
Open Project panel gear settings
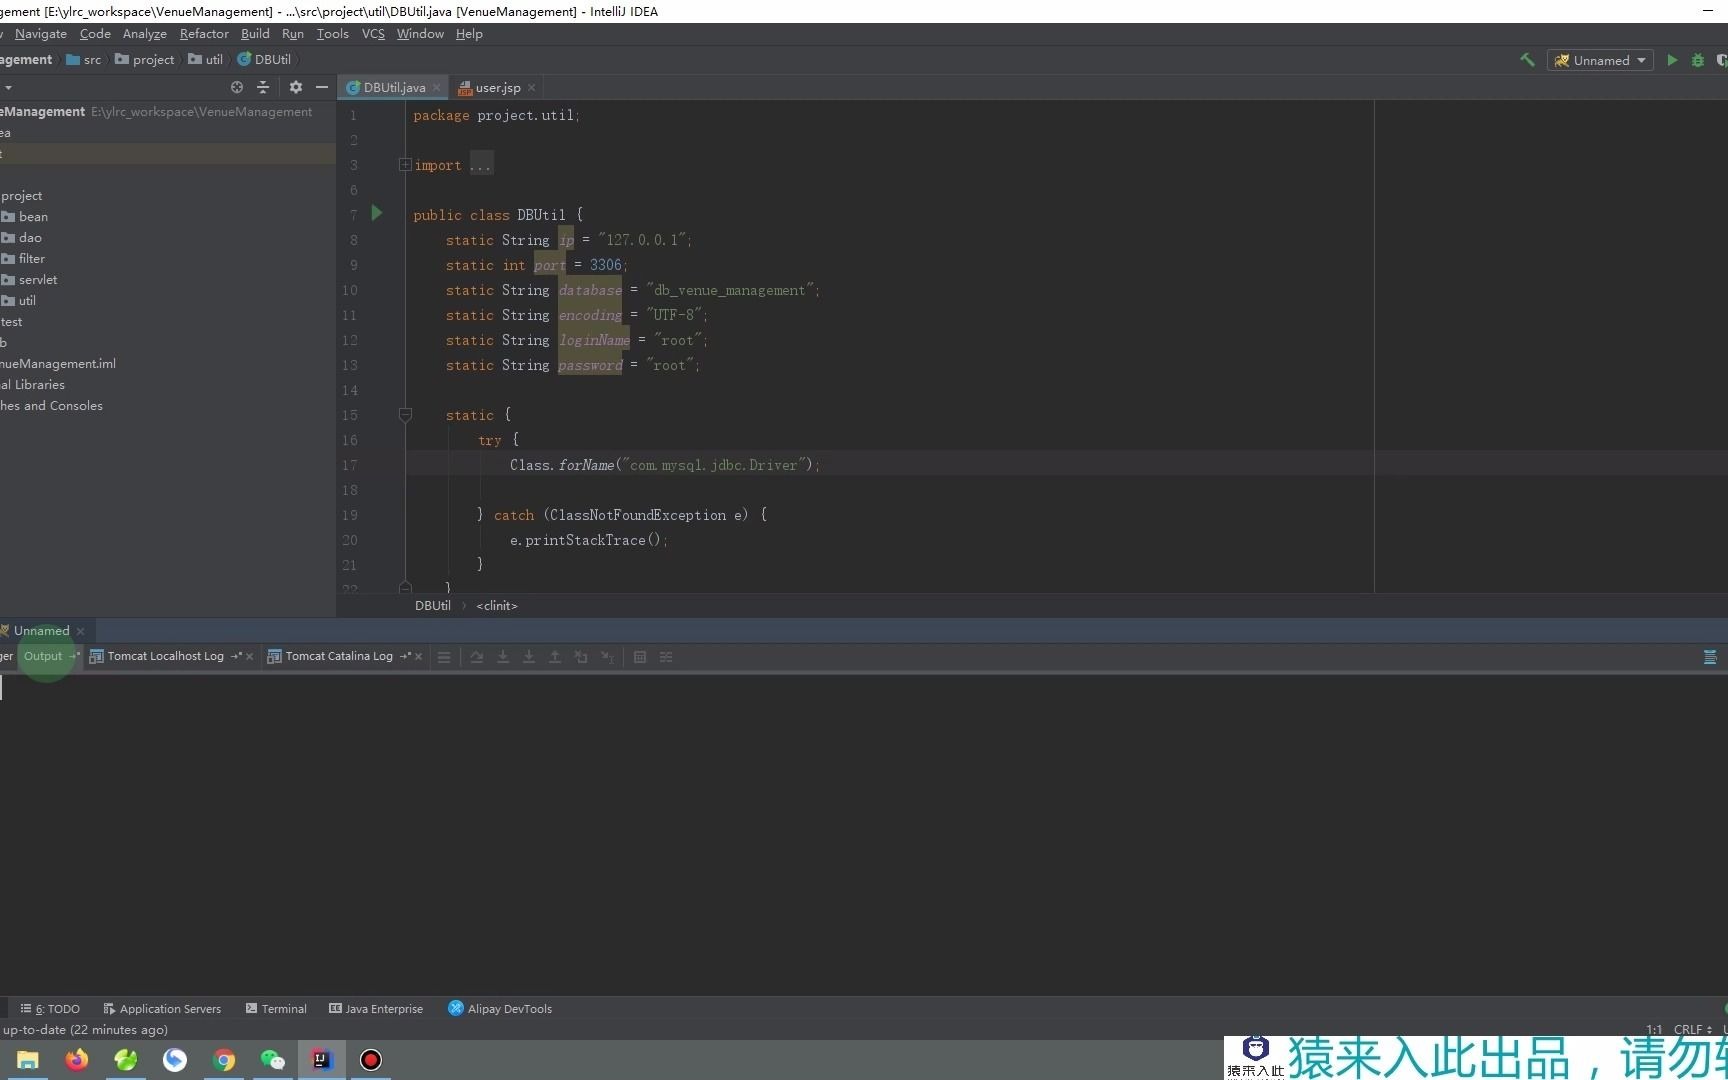pos(295,87)
